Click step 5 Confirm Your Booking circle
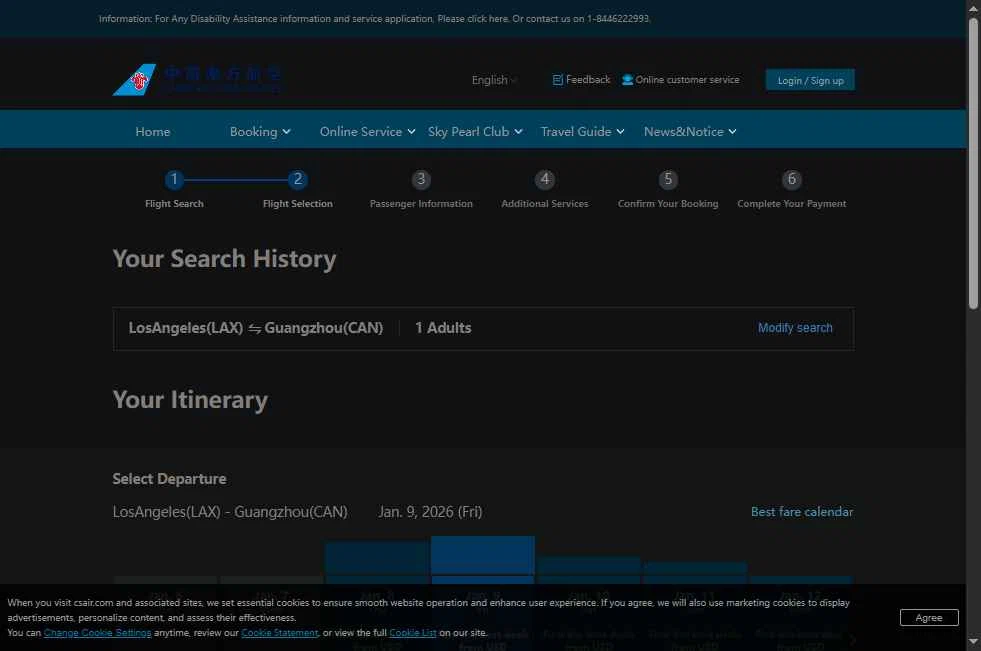981x651 pixels. point(668,179)
